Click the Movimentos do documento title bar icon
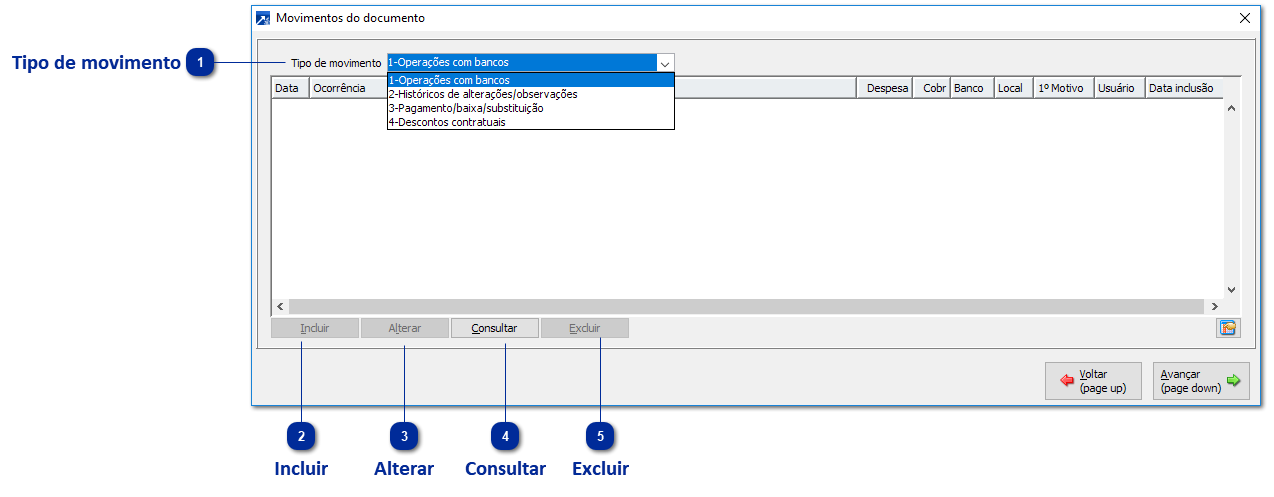The image size is (1274, 497). tap(263, 18)
